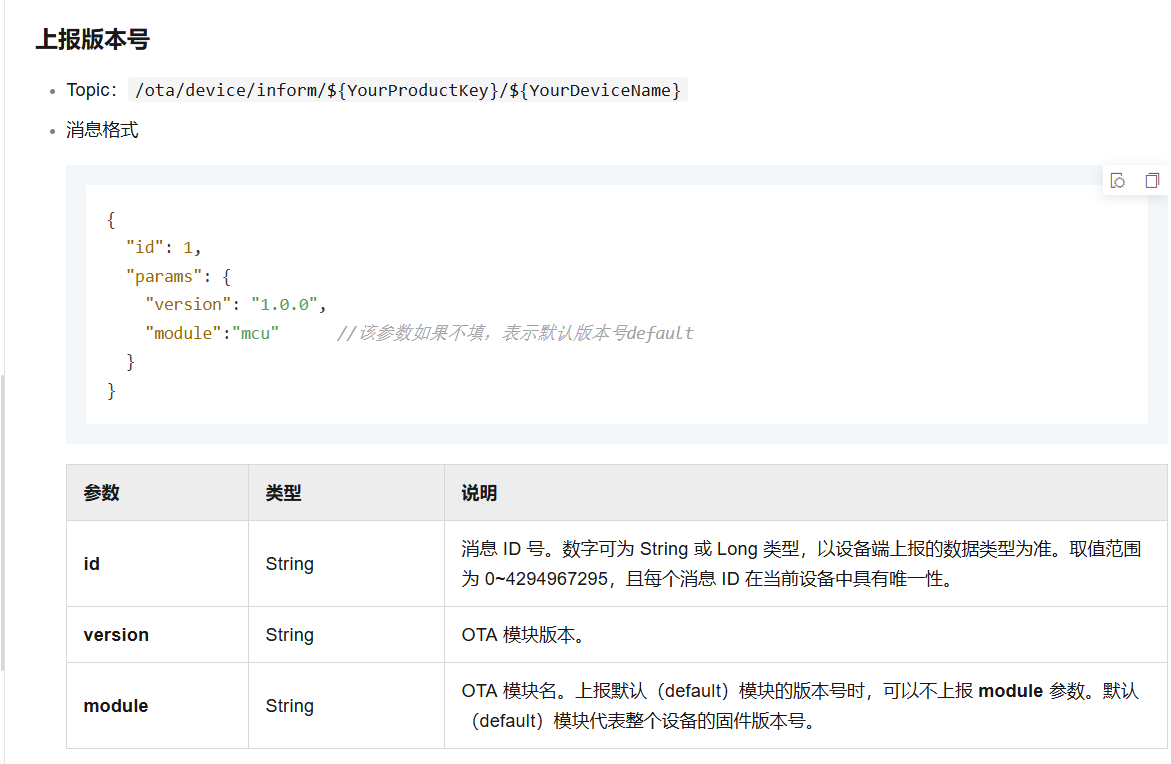
Task: Click the "module" parameter cell
Action: (158, 706)
